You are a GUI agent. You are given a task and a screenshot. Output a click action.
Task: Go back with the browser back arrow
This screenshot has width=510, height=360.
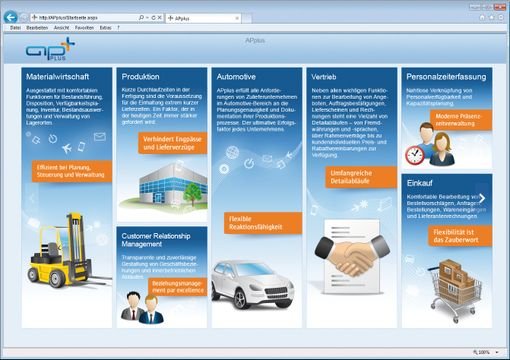pyautogui.click(x=10, y=17)
